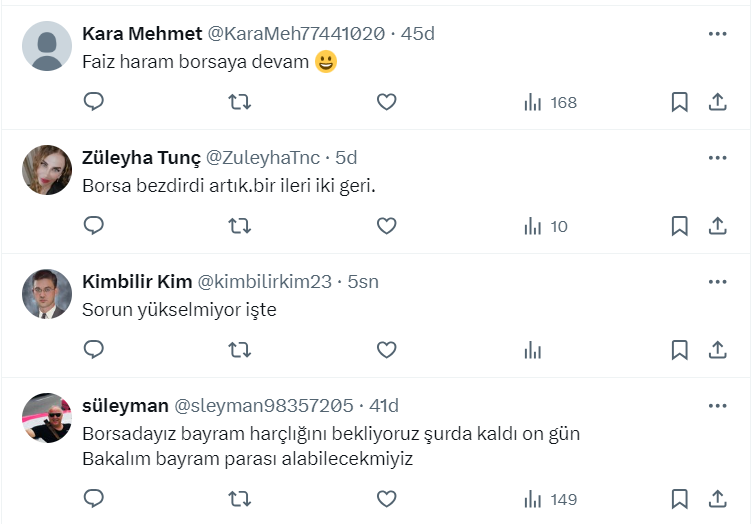Like Kara Mehmet's tweet
Viewport: 755px width, 524px height.
(387, 102)
